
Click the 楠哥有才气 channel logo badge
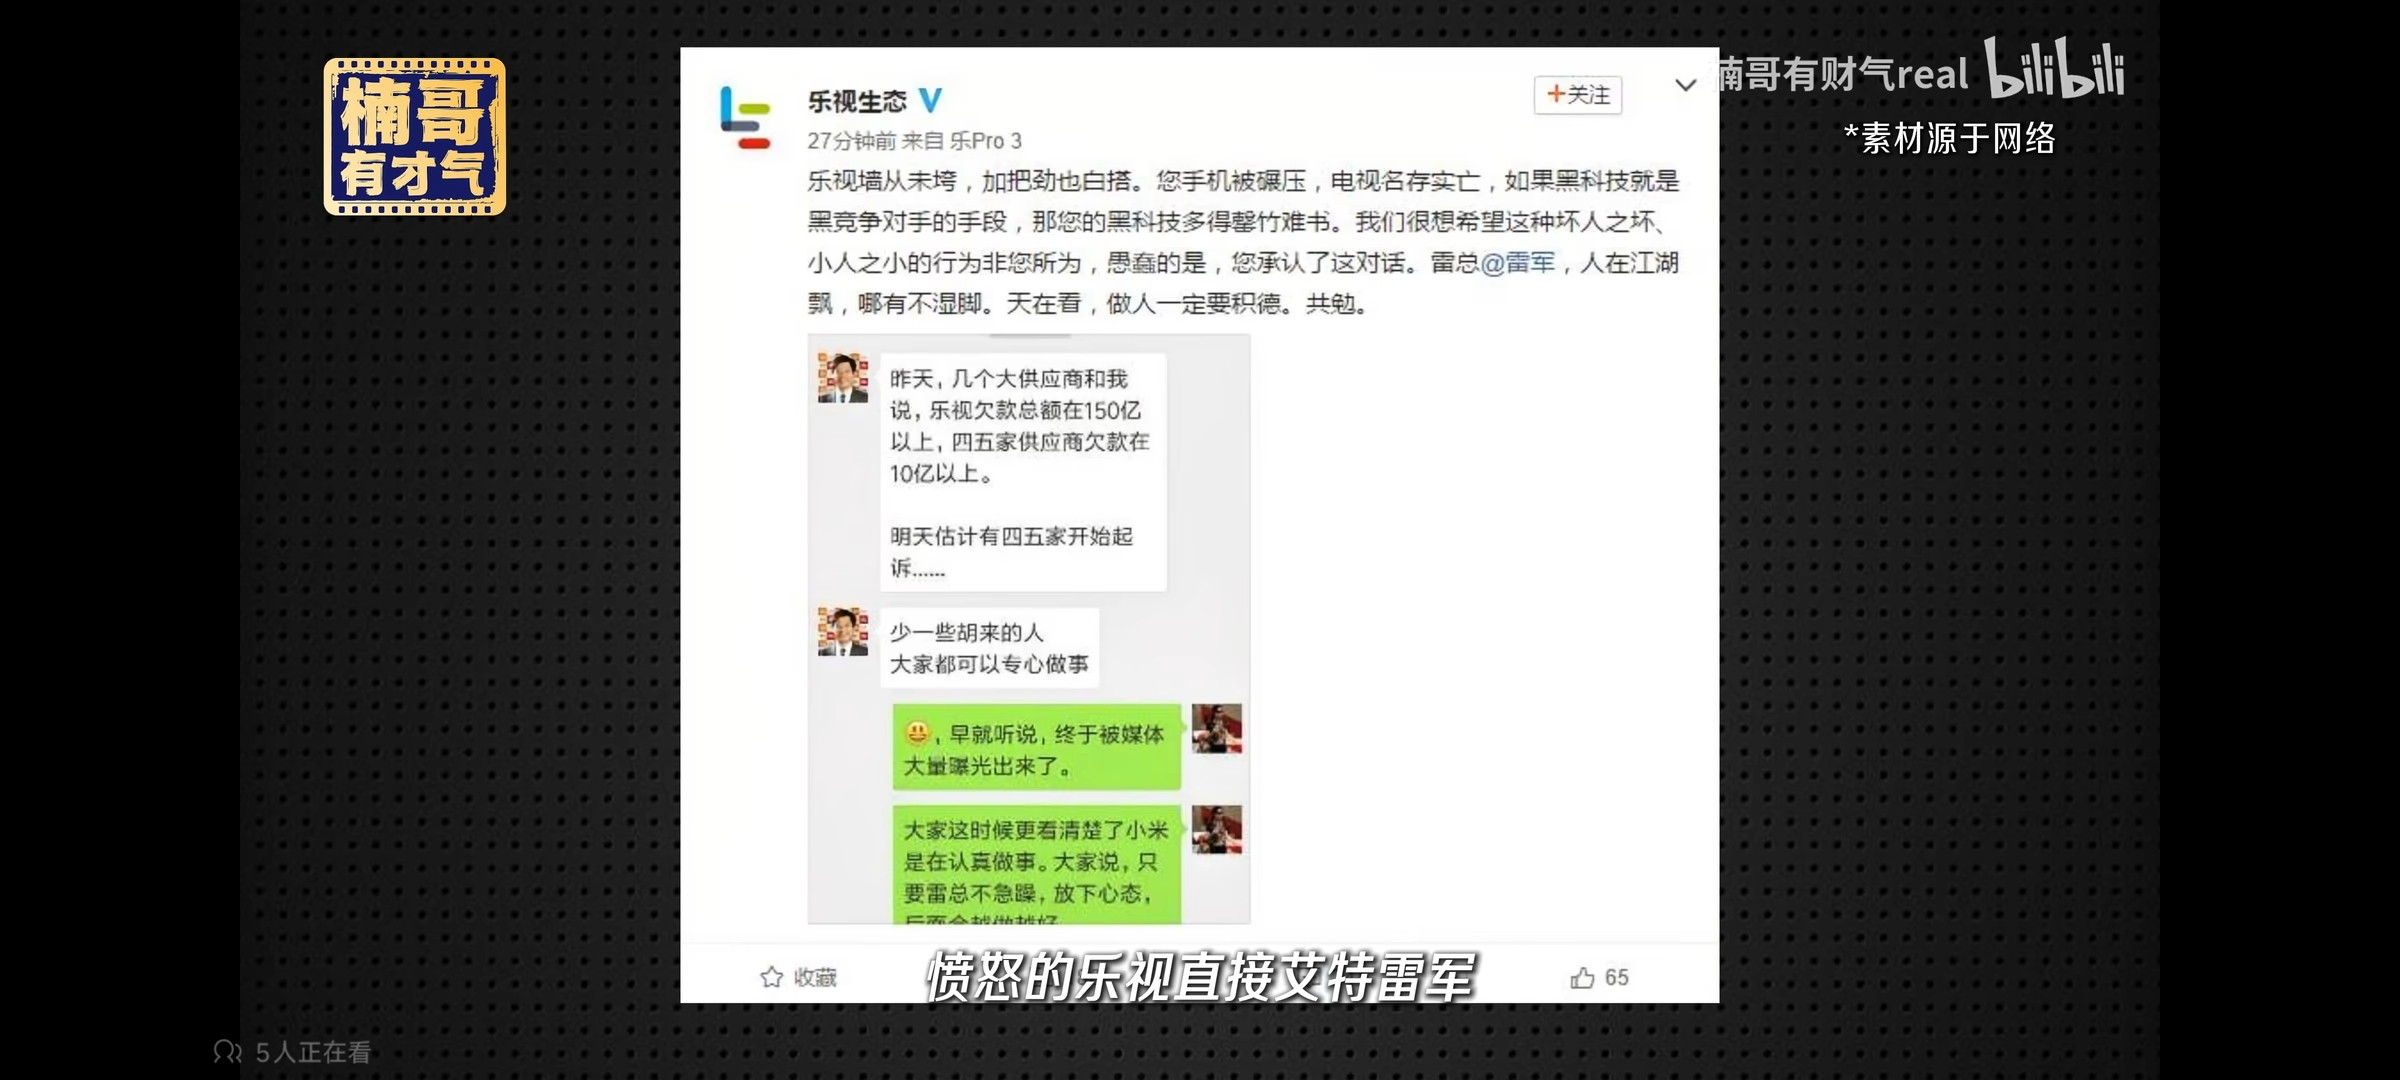414,137
